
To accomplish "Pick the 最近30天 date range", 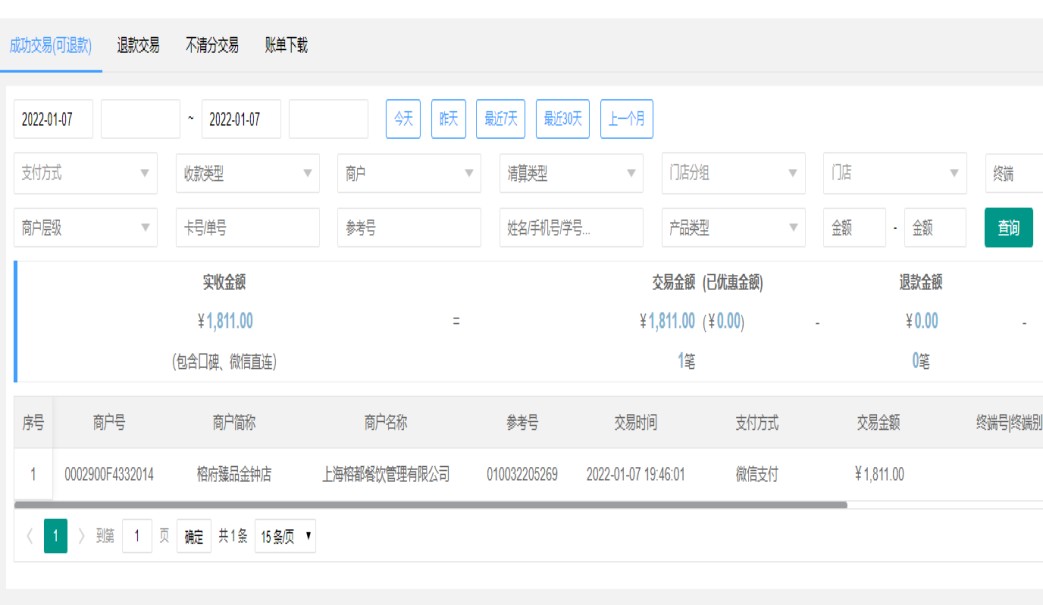I will coord(562,119).
